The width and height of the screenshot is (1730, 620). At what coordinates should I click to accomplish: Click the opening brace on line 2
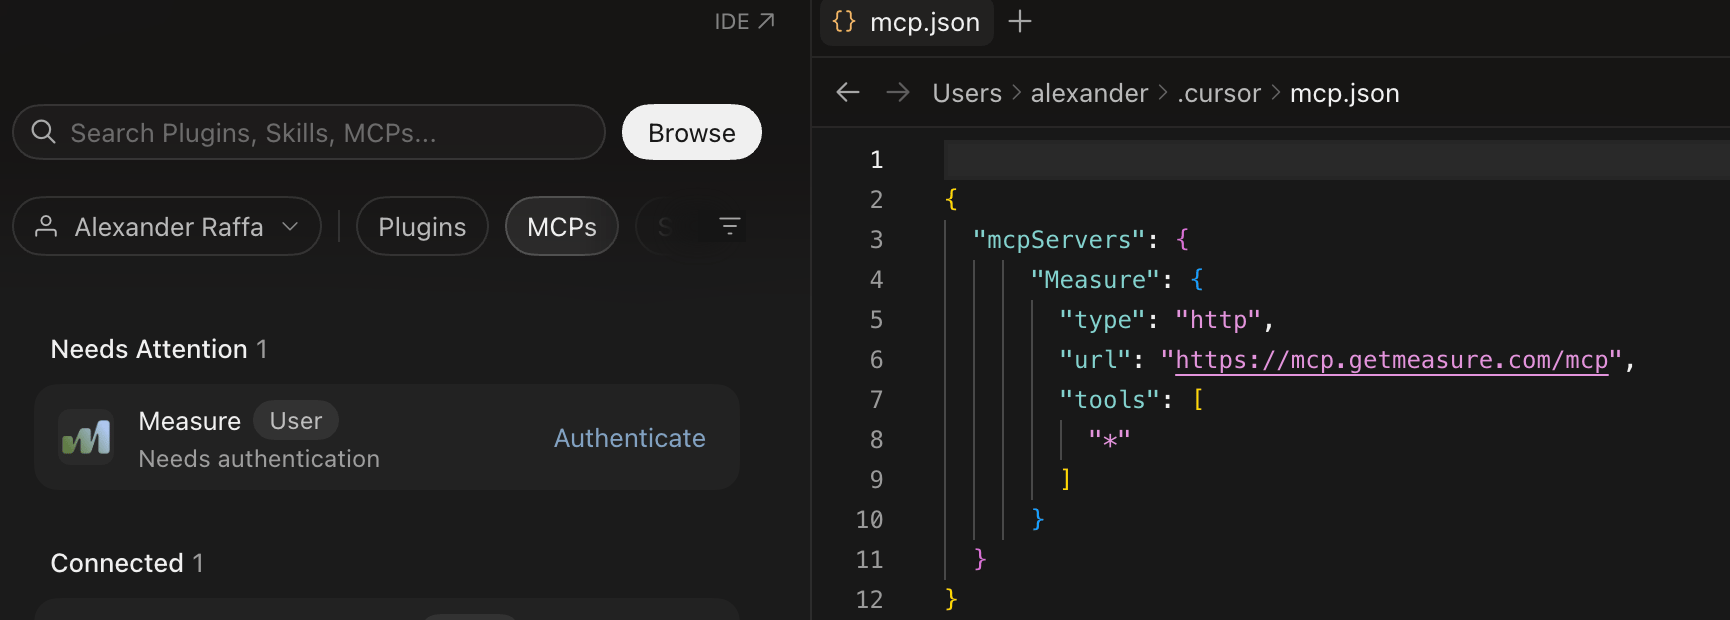click(951, 200)
